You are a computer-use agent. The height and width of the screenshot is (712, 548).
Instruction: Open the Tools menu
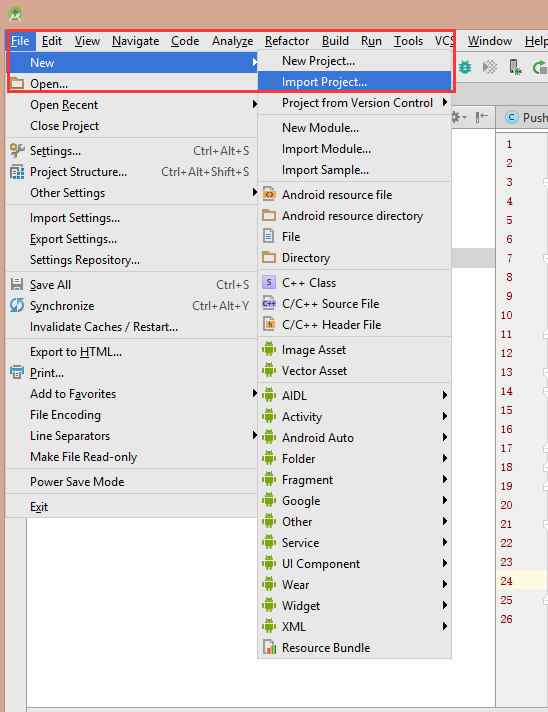pos(408,41)
